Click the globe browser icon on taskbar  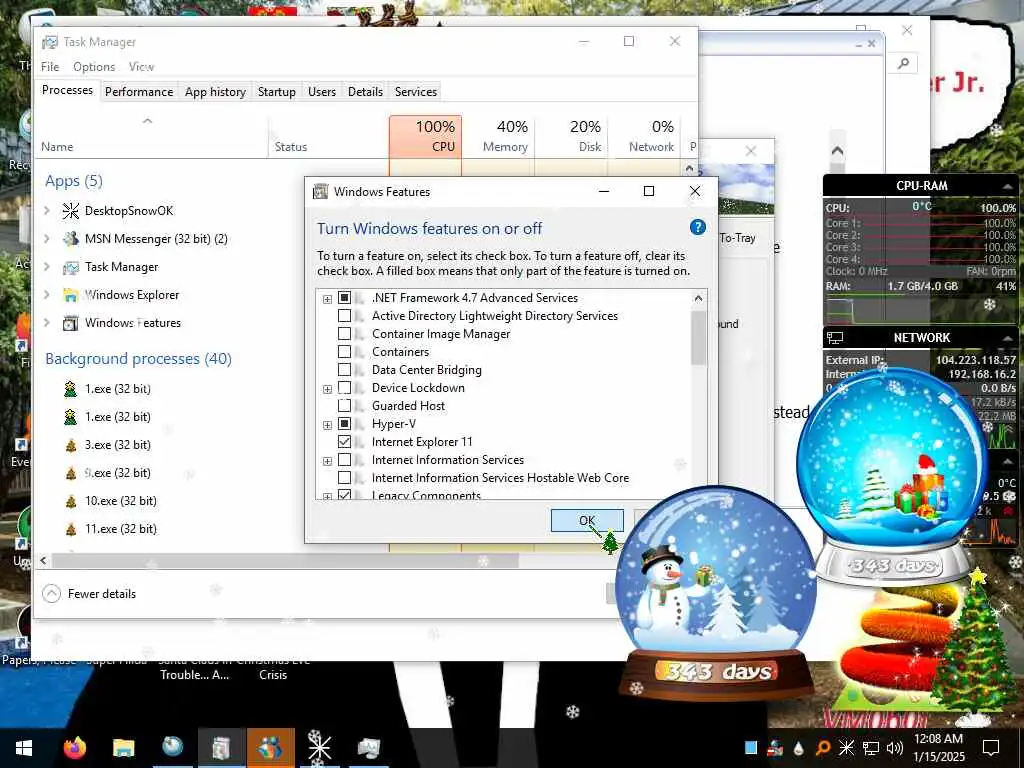click(172, 748)
